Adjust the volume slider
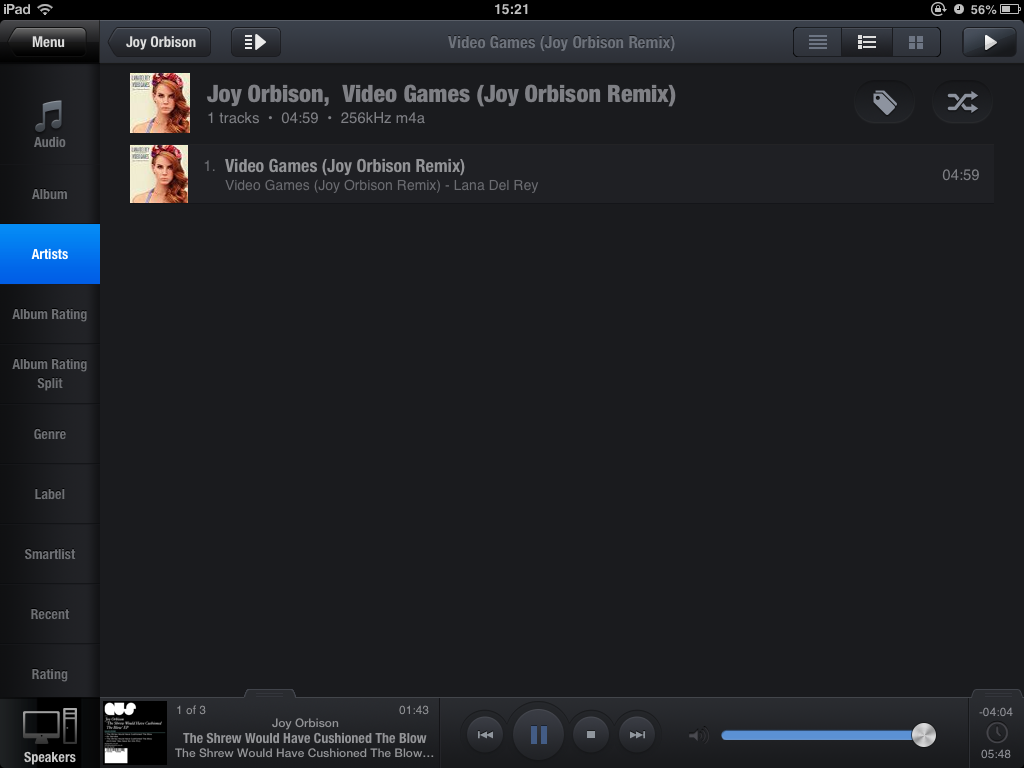This screenshot has width=1024, height=768. (x=828, y=735)
